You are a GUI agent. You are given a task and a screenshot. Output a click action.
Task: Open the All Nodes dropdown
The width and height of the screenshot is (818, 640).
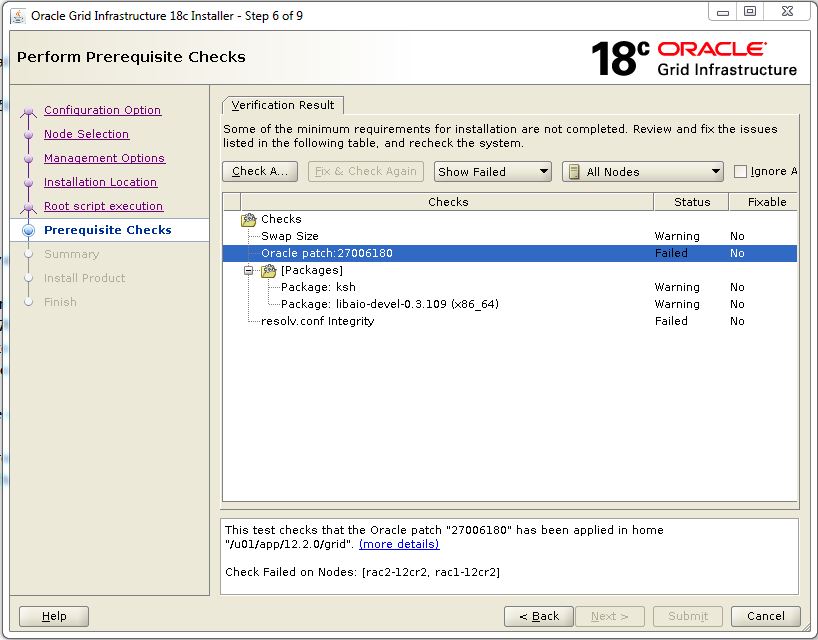pyautogui.click(x=643, y=172)
